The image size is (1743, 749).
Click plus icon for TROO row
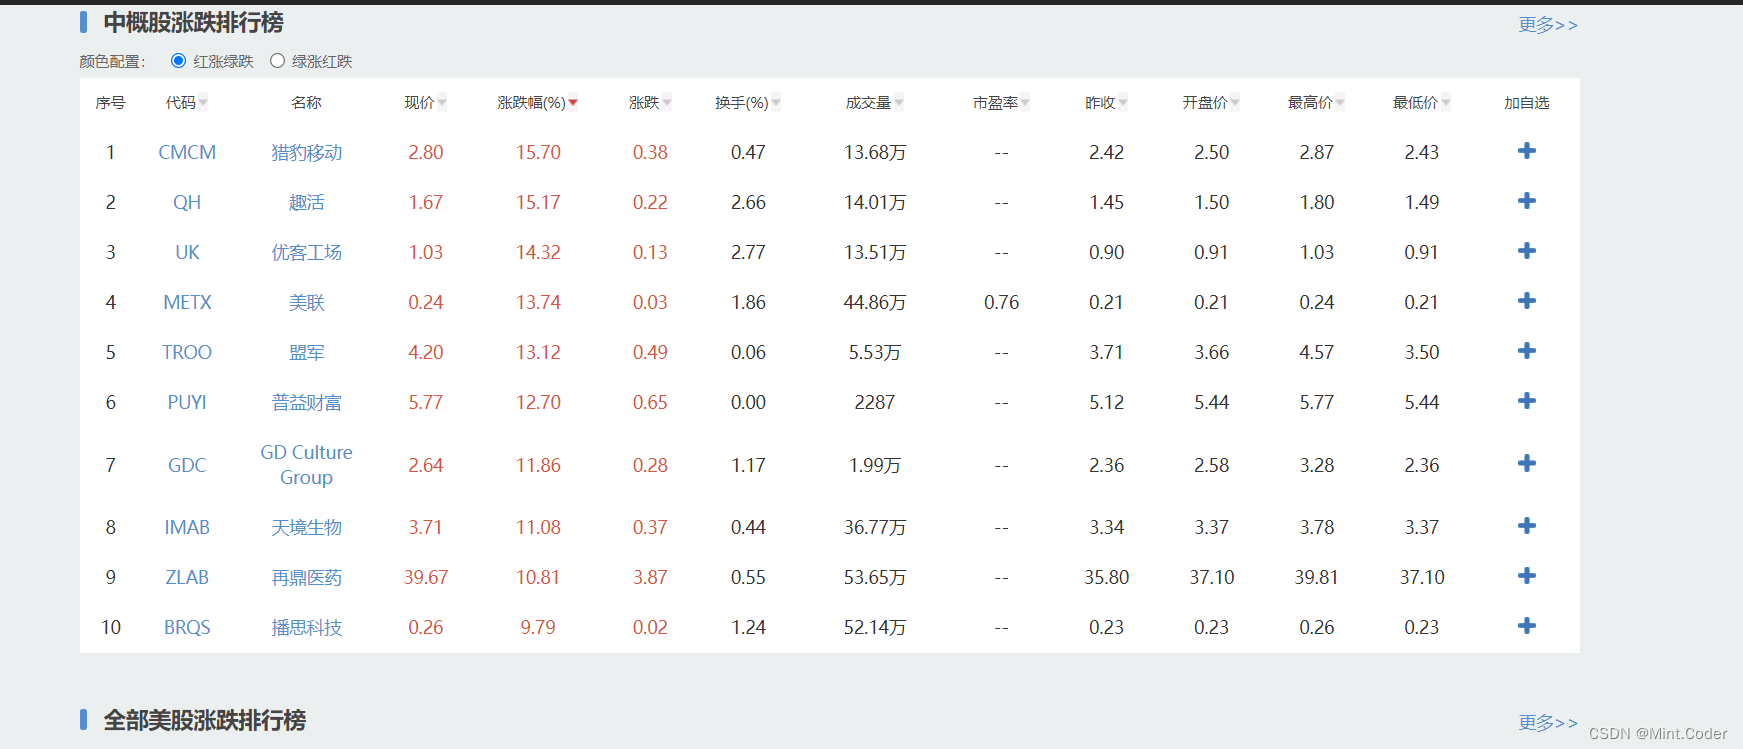(1526, 351)
